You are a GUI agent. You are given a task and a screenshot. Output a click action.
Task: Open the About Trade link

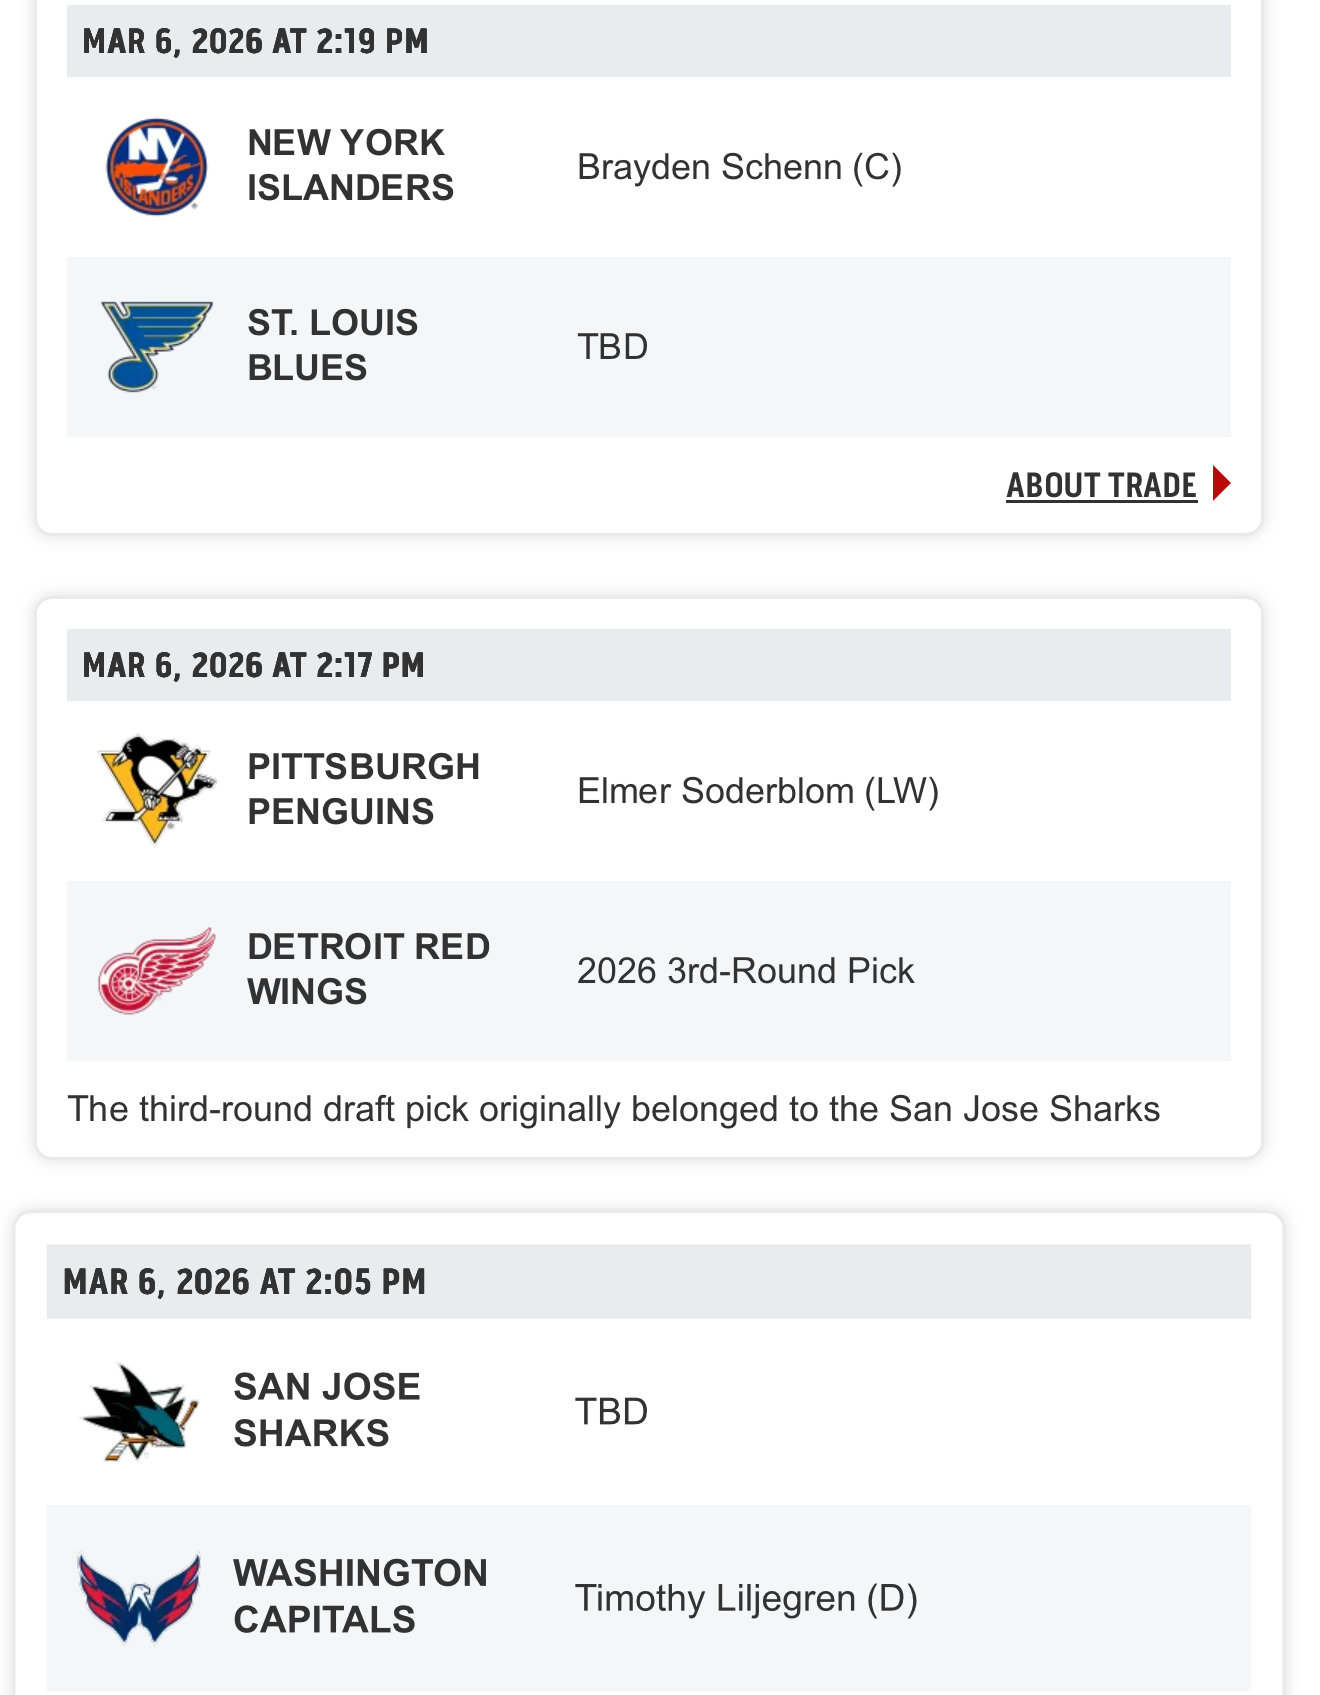click(x=1101, y=485)
